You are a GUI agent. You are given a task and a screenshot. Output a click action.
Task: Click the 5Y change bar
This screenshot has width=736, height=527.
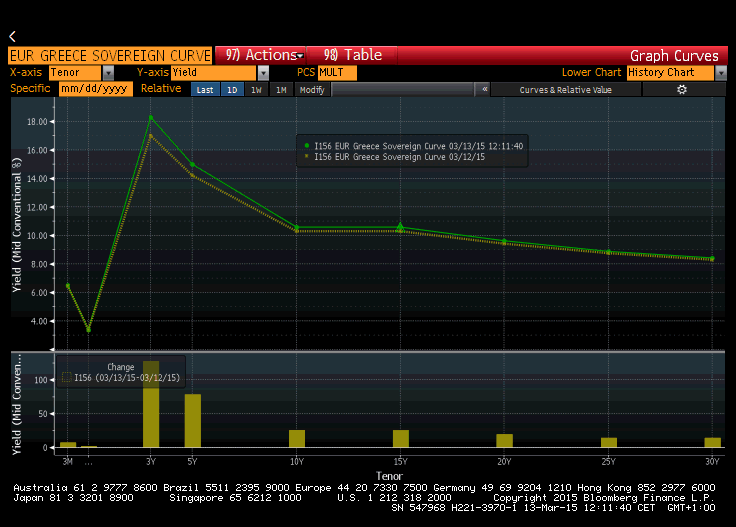tap(193, 420)
